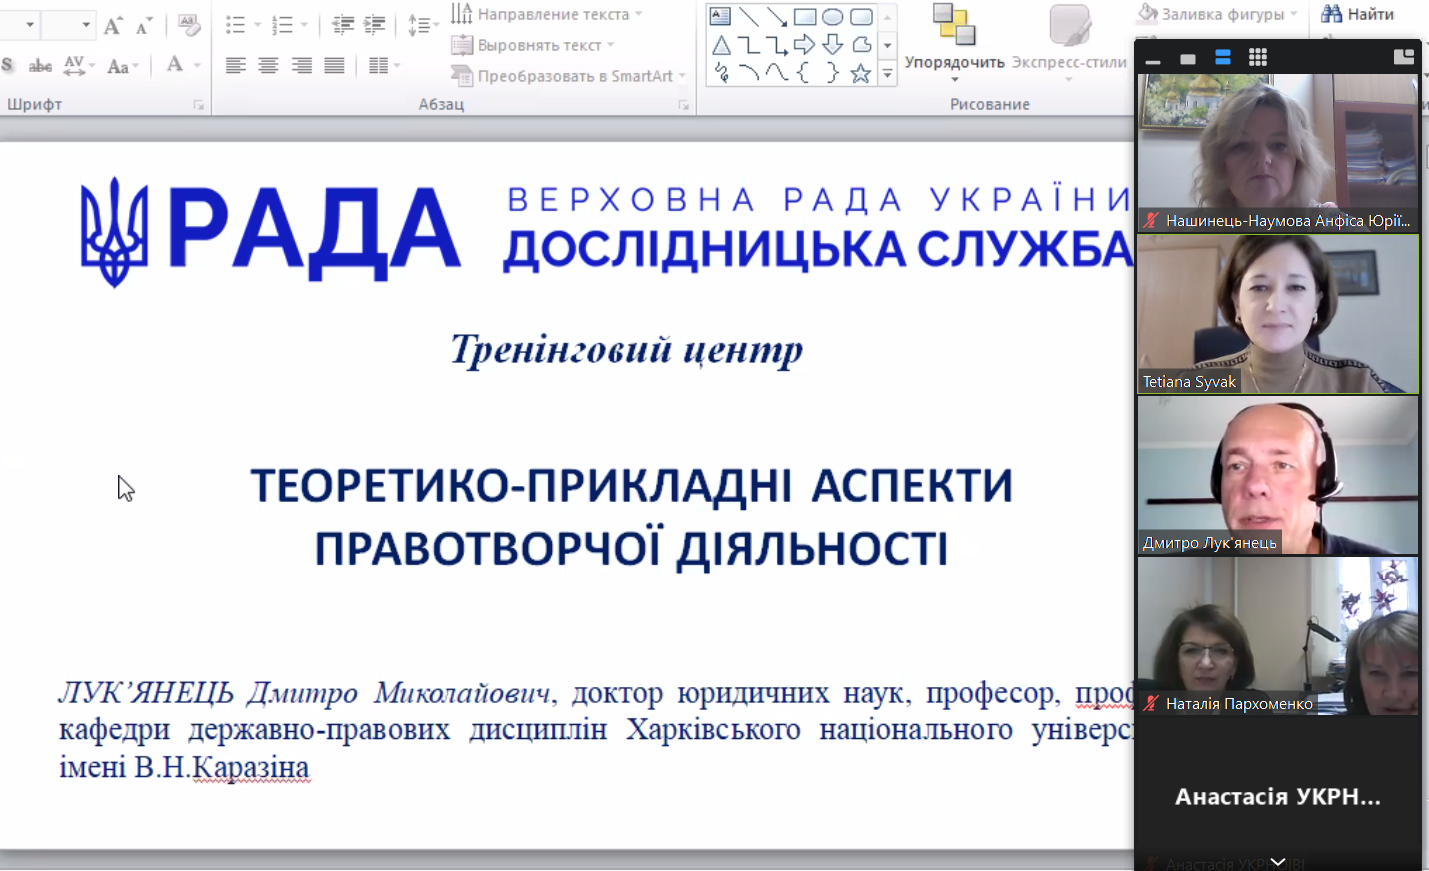Screen dimensions: 1429x871
Task: Toggle bulleted list formatting
Action: click(x=238, y=25)
